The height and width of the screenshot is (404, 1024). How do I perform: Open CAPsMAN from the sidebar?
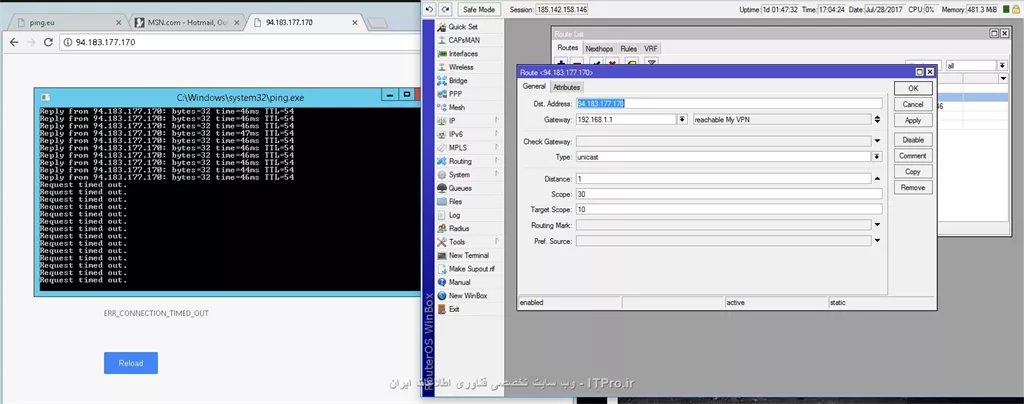click(463, 40)
